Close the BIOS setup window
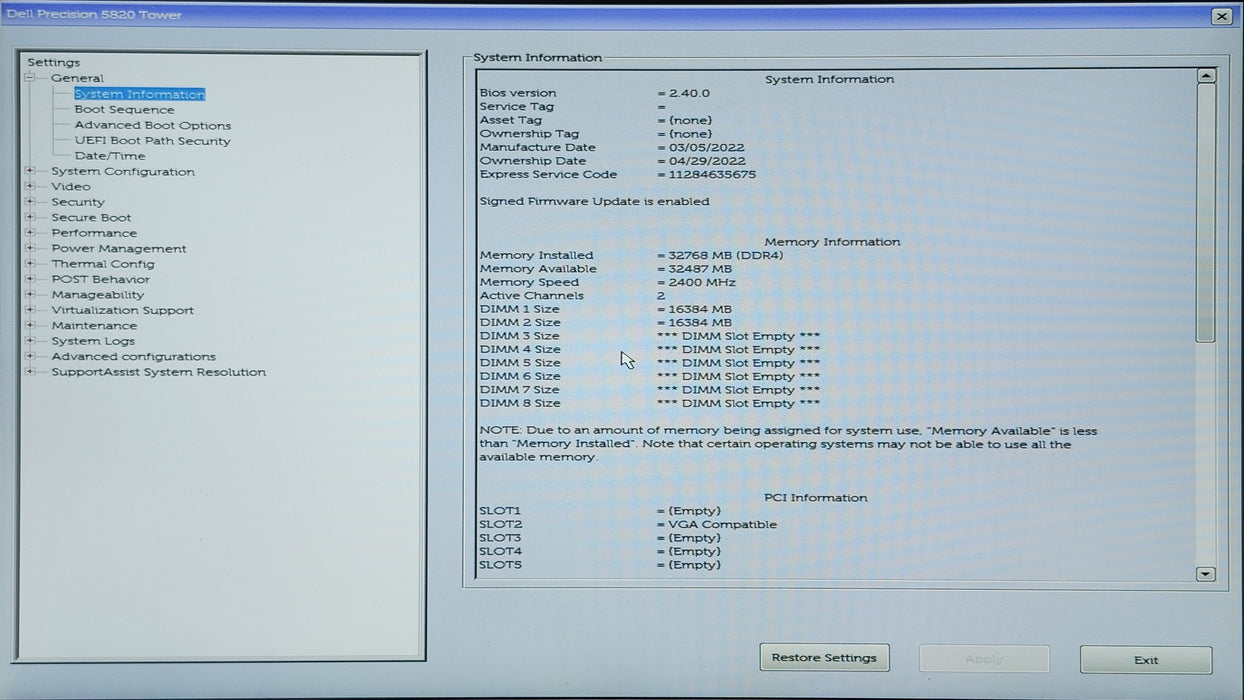The width and height of the screenshot is (1244, 700). point(1221,16)
